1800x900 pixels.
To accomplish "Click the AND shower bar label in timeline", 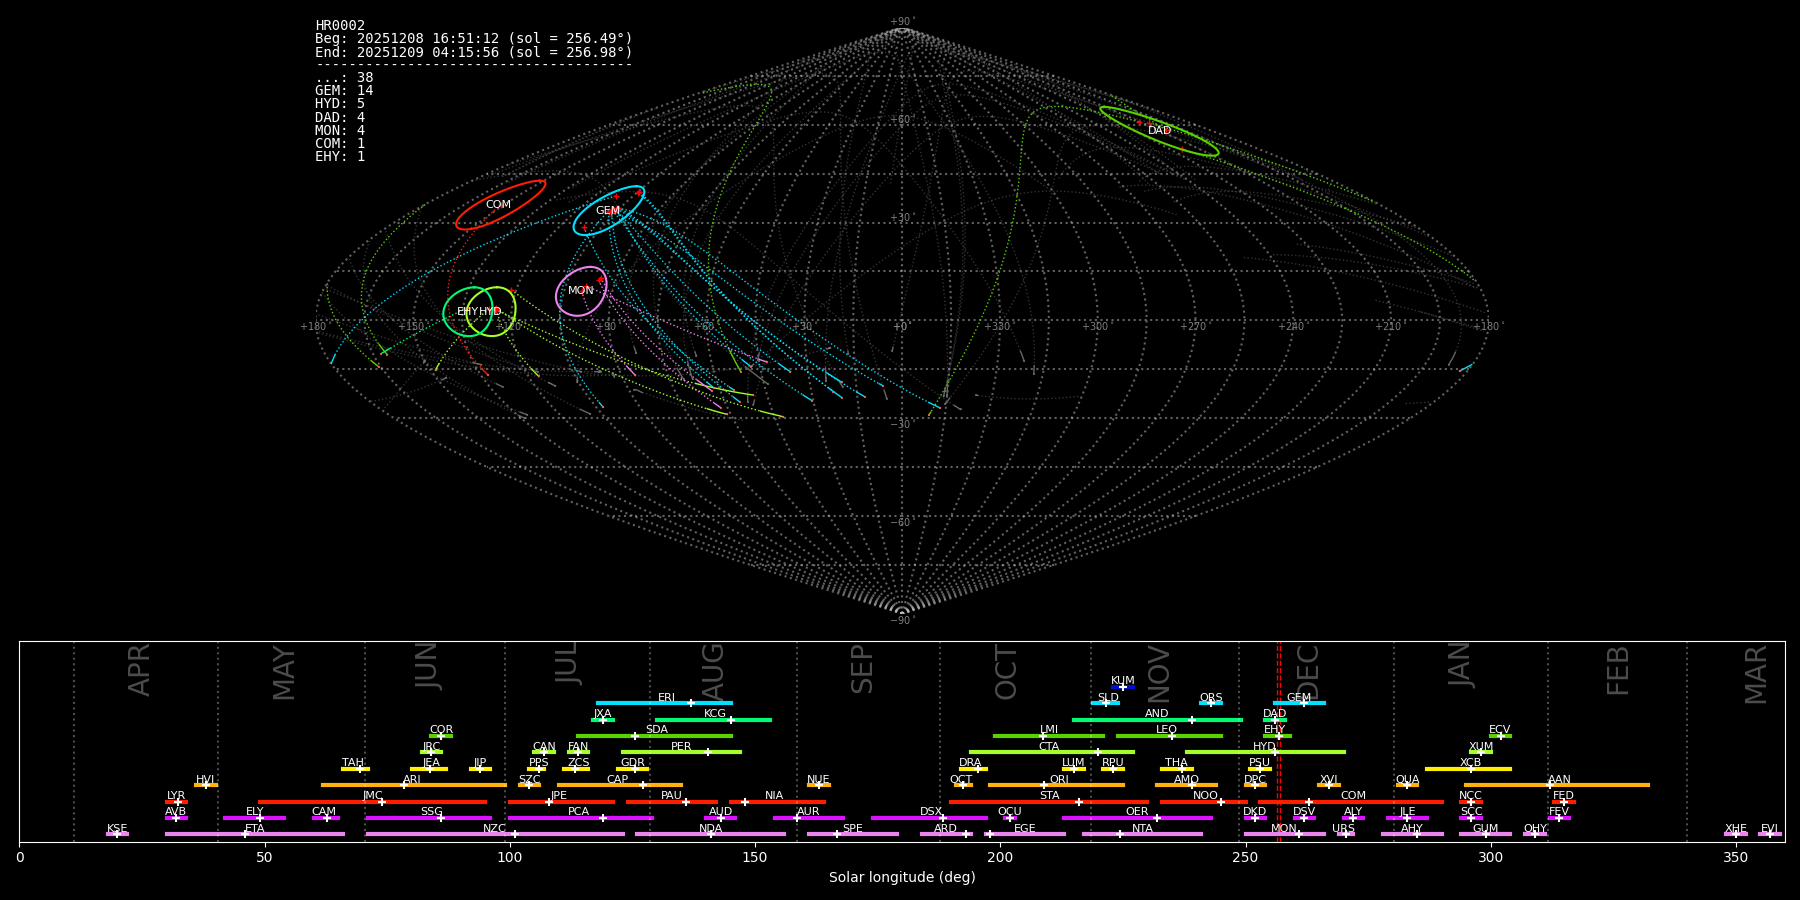I will [x=1157, y=714].
